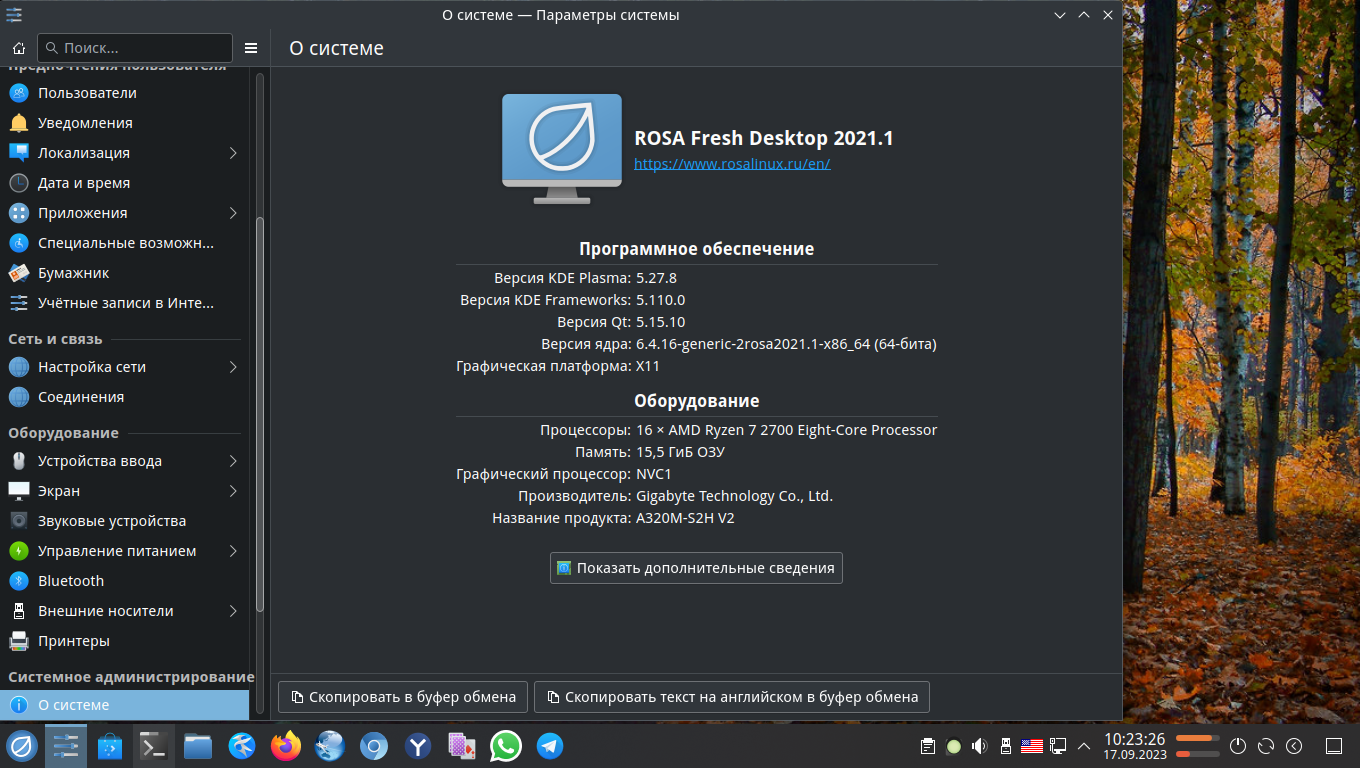Image resolution: width=1360 pixels, height=768 pixels.
Task: Select Пользователи in the sidebar
Action: (87, 93)
